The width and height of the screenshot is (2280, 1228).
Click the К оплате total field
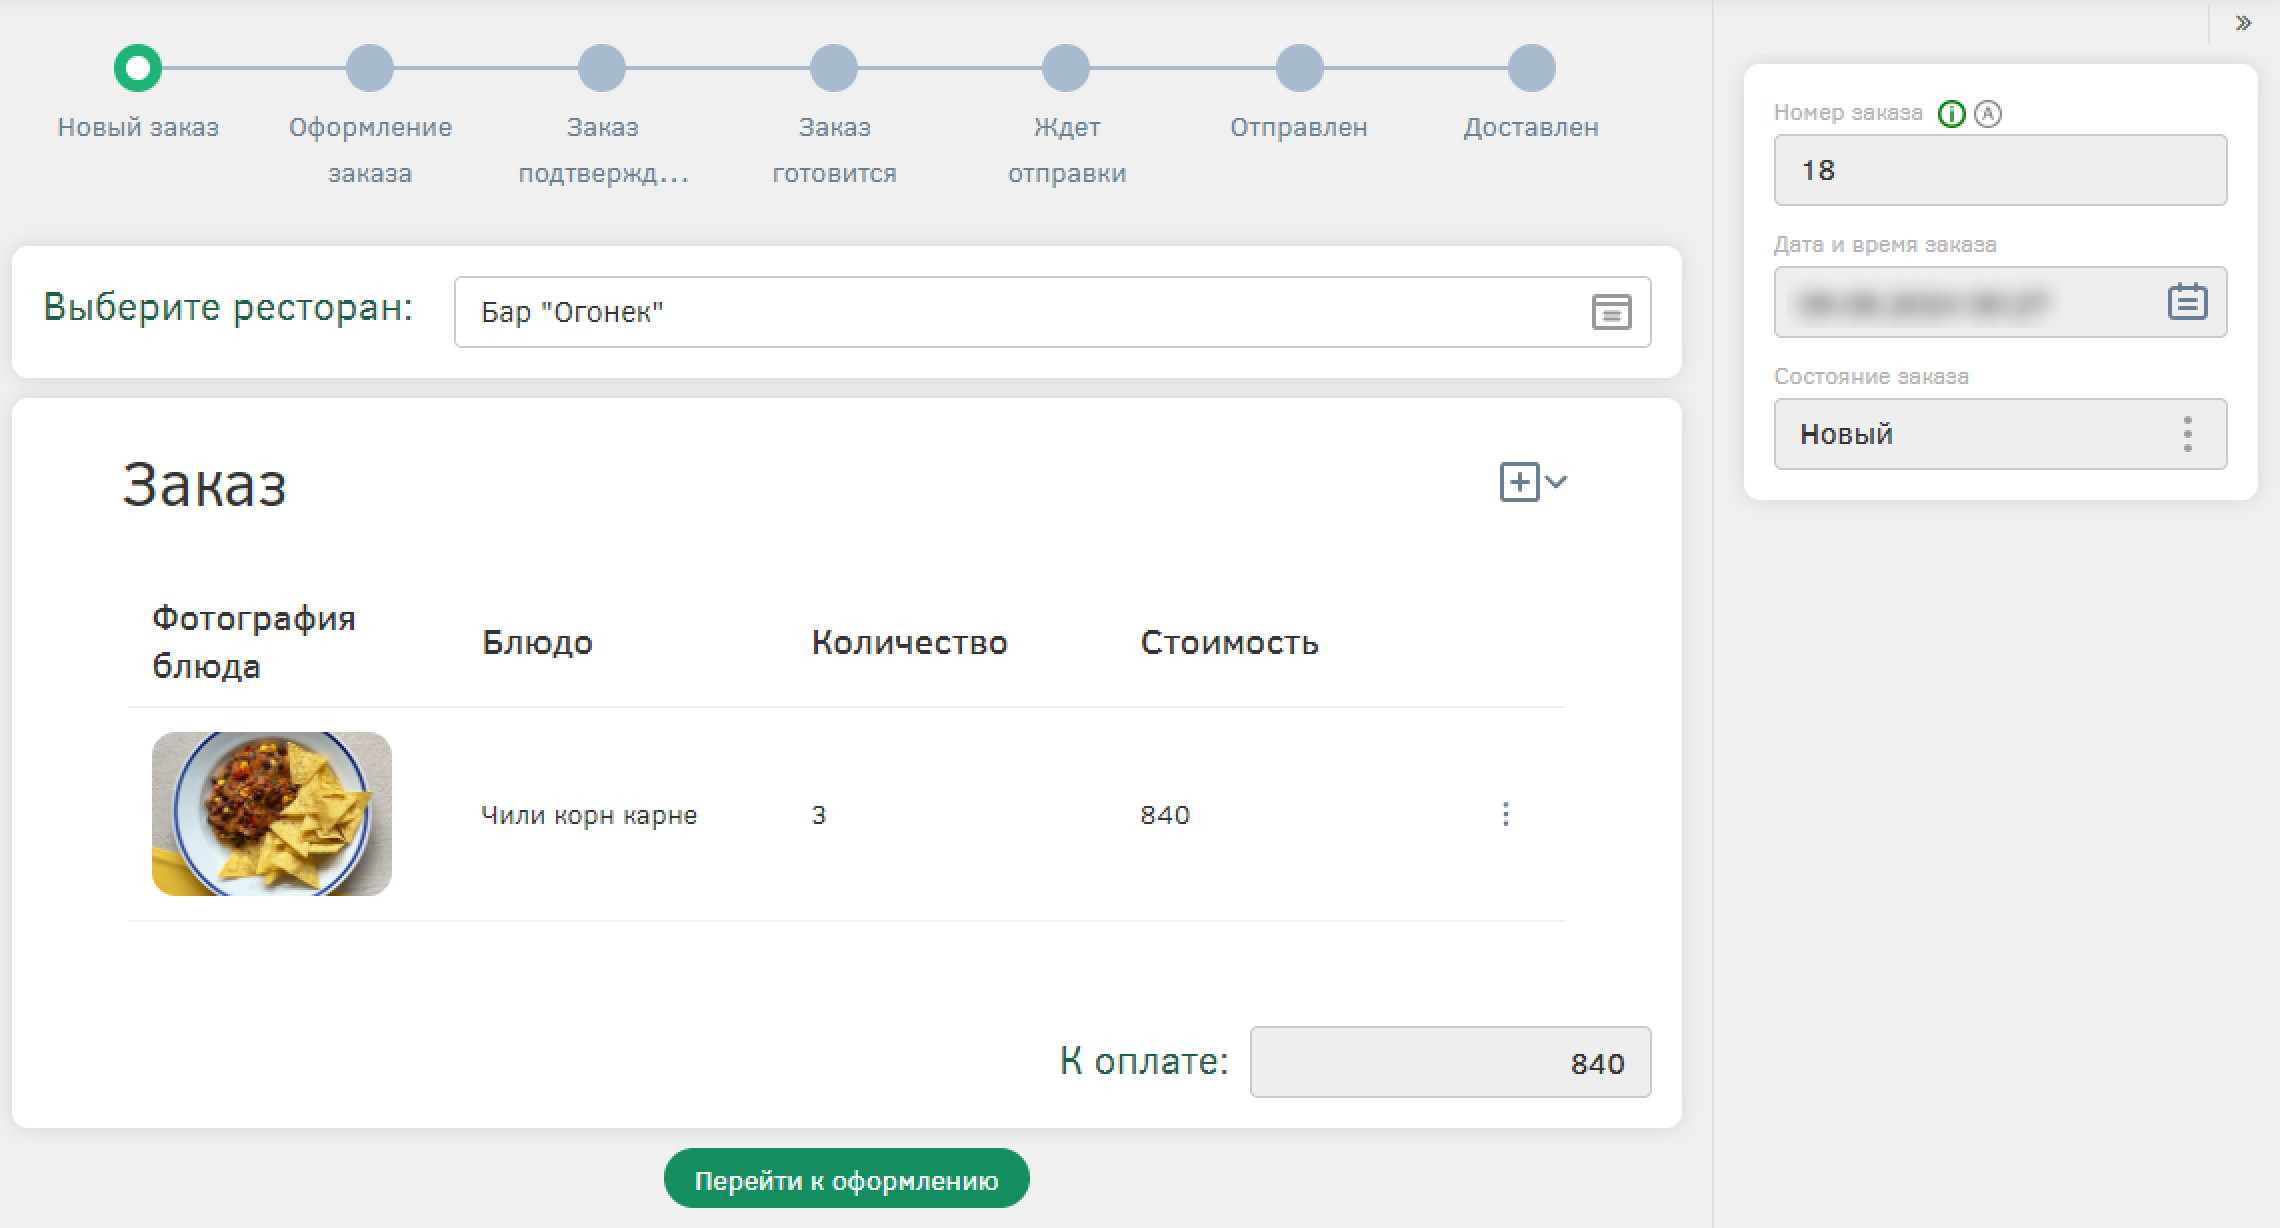(1450, 1062)
